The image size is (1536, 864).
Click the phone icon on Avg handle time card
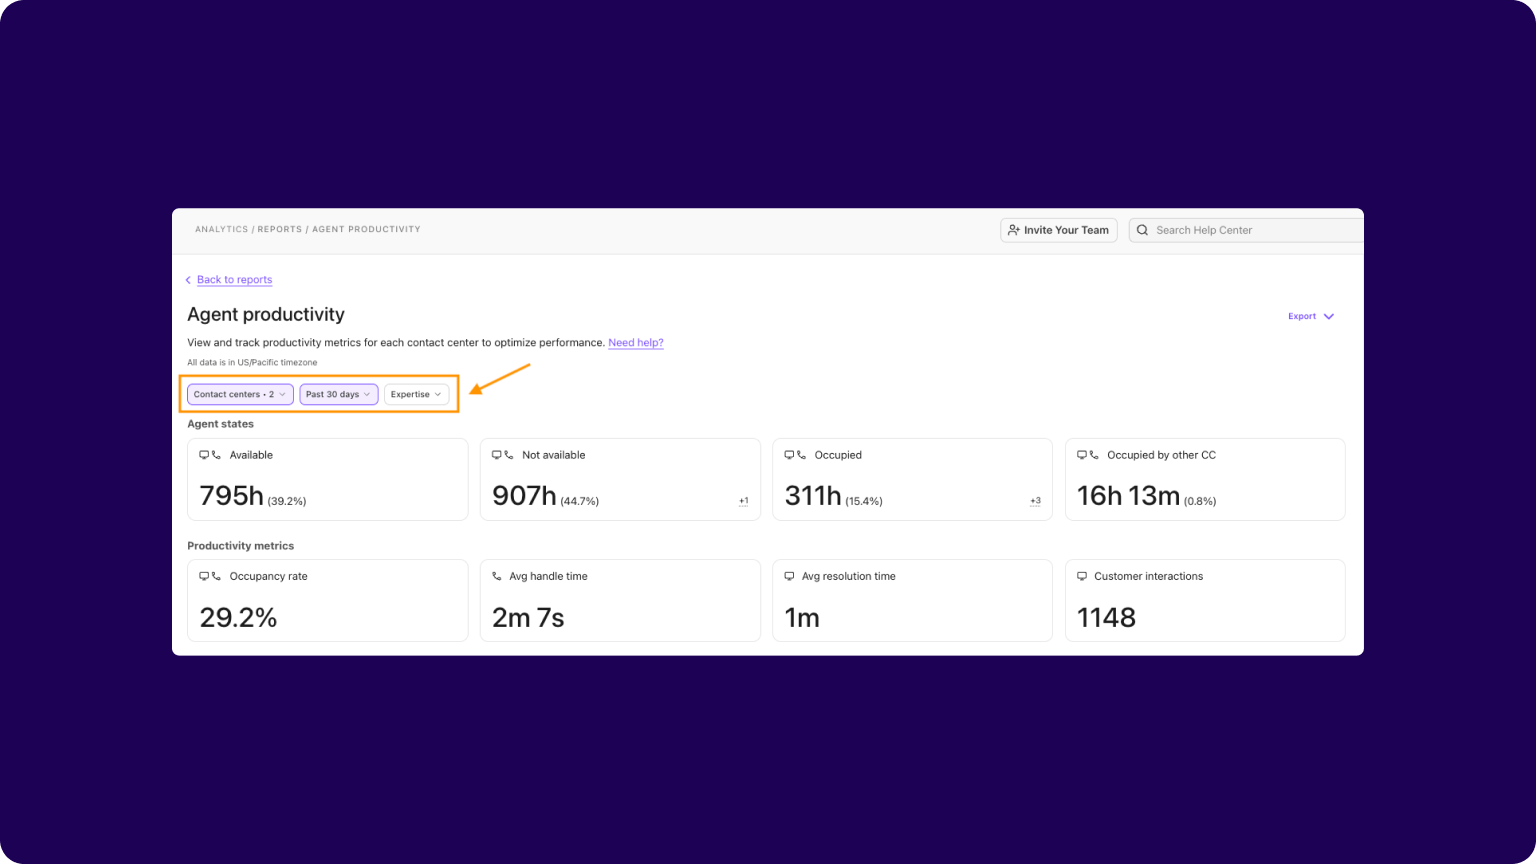tap(497, 576)
